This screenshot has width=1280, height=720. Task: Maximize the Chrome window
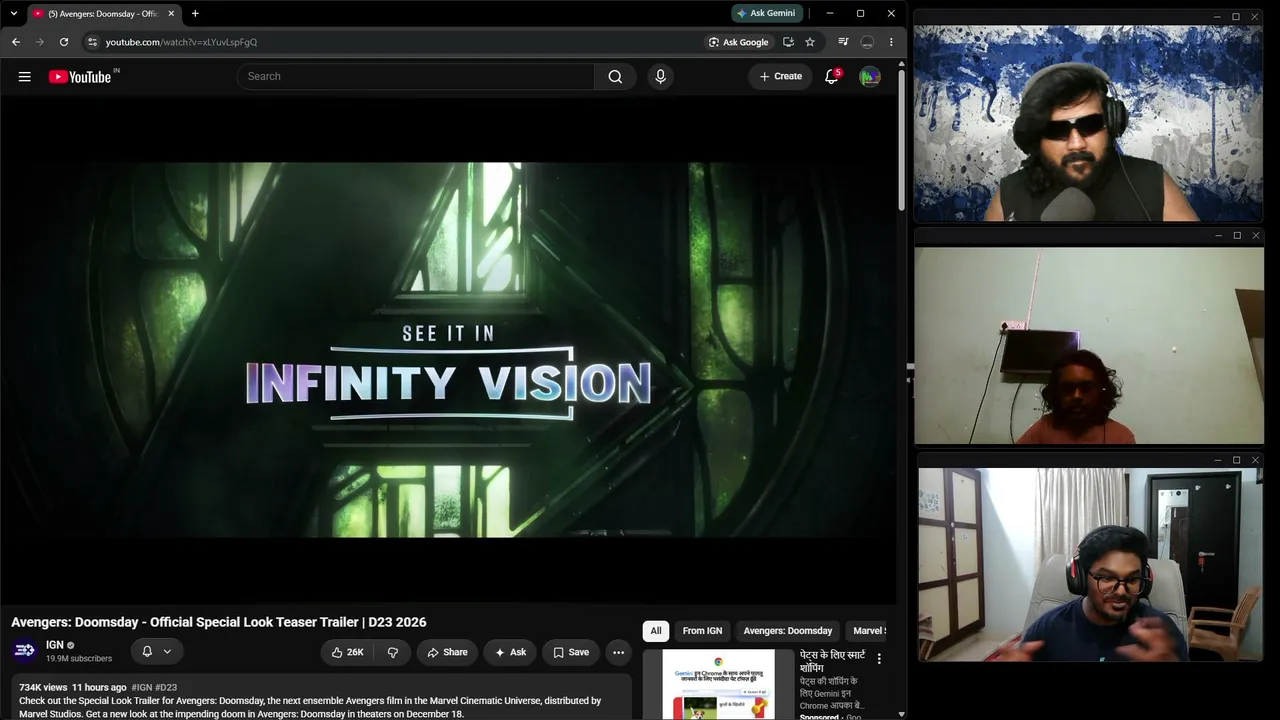coord(860,13)
